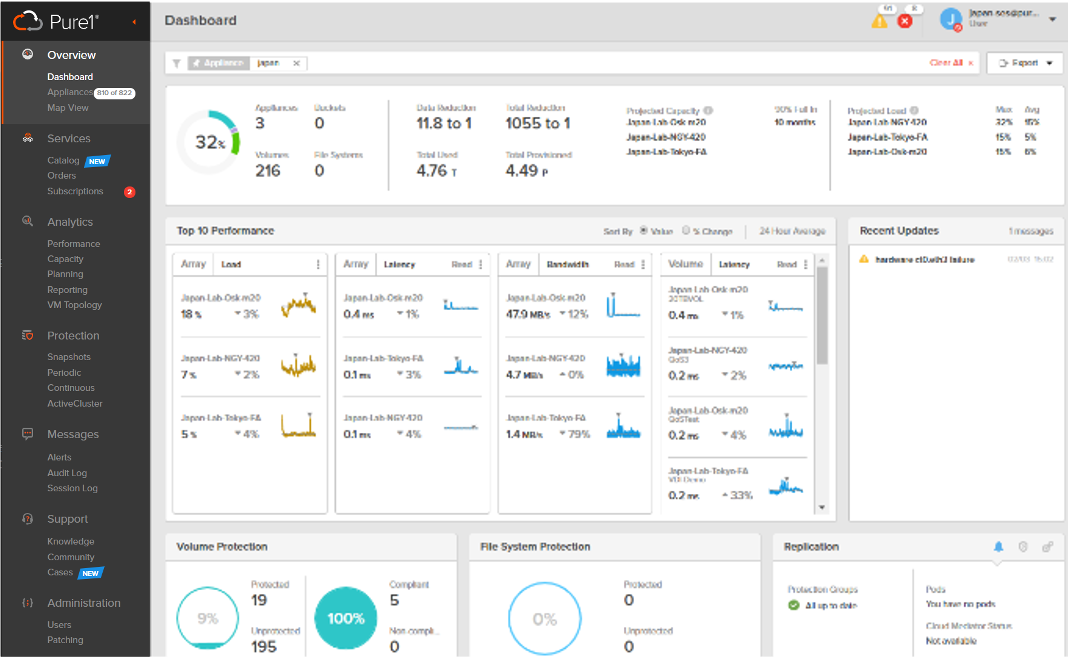Image resolution: width=1068 pixels, height=658 pixels.
Task: Open the Array Load metric dropdown
Action: click(231, 264)
